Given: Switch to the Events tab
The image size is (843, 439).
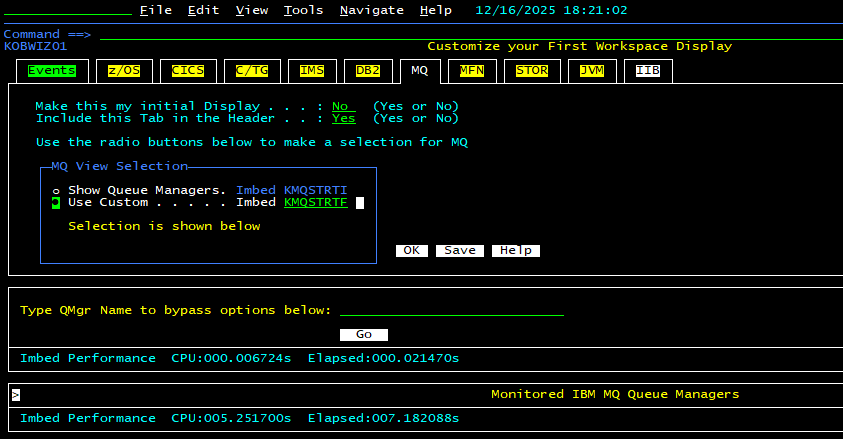Looking at the screenshot, I should (x=52, y=71).
